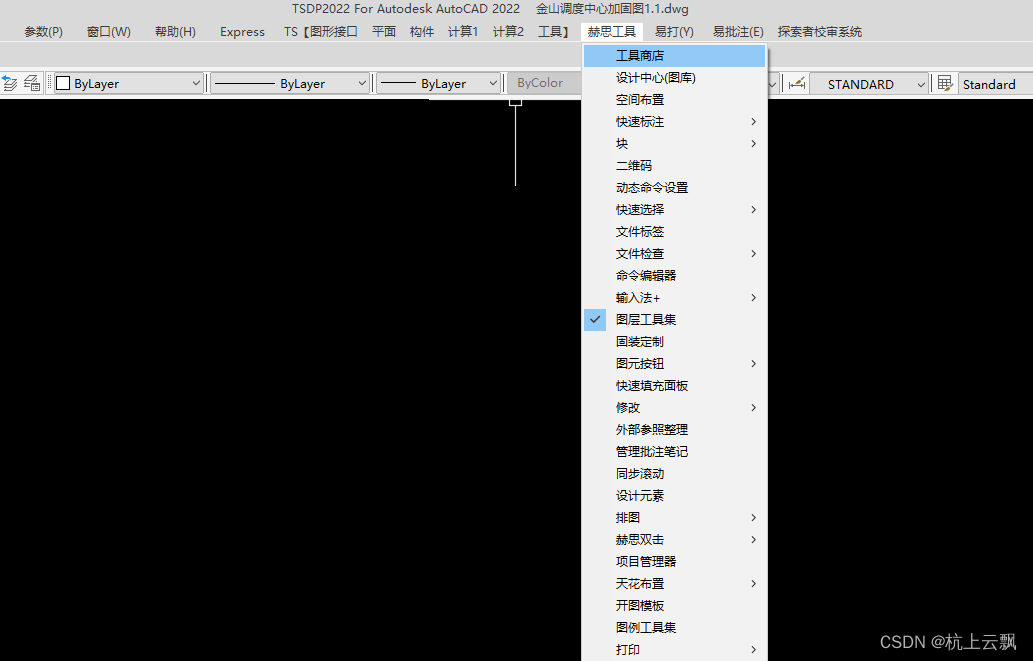Image resolution: width=1033 pixels, height=661 pixels.
Task: Open the 计算2 menu
Action: tap(508, 32)
